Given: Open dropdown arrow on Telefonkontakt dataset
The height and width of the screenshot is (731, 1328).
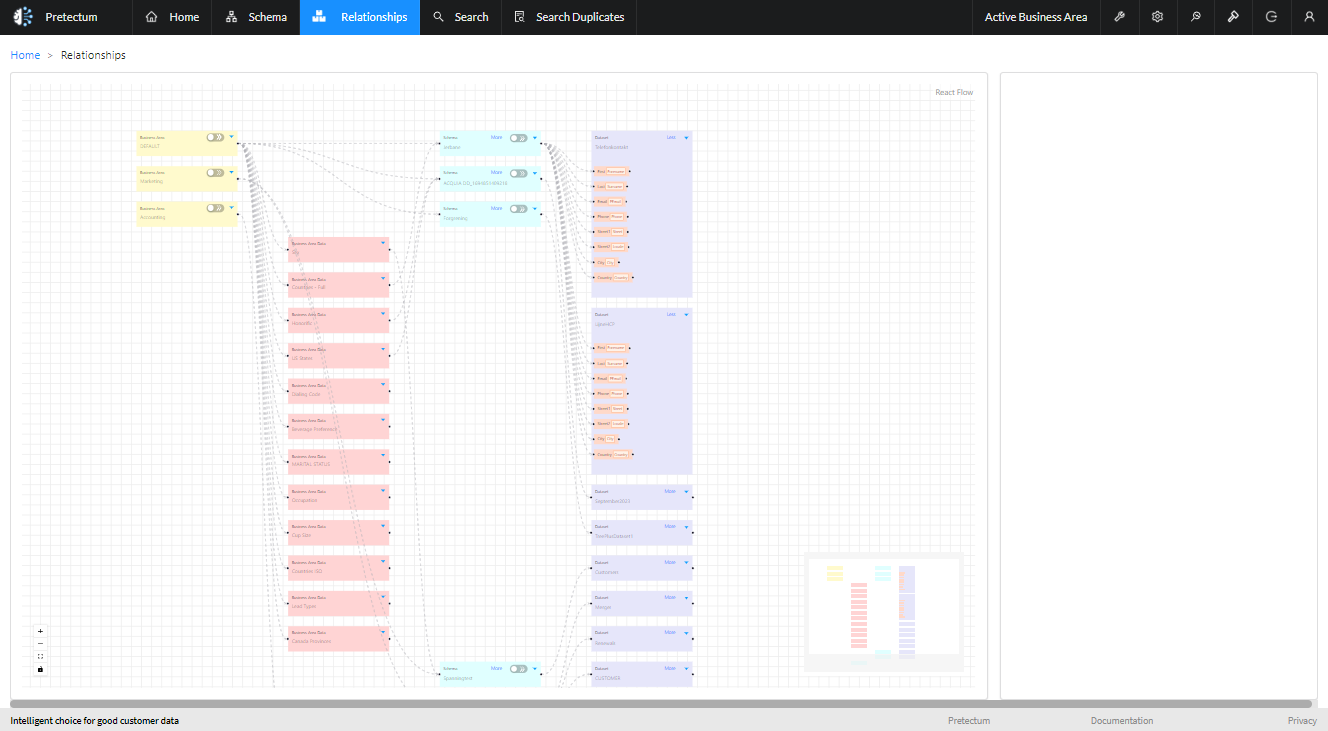Looking at the screenshot, I should (x=686, y=137).
